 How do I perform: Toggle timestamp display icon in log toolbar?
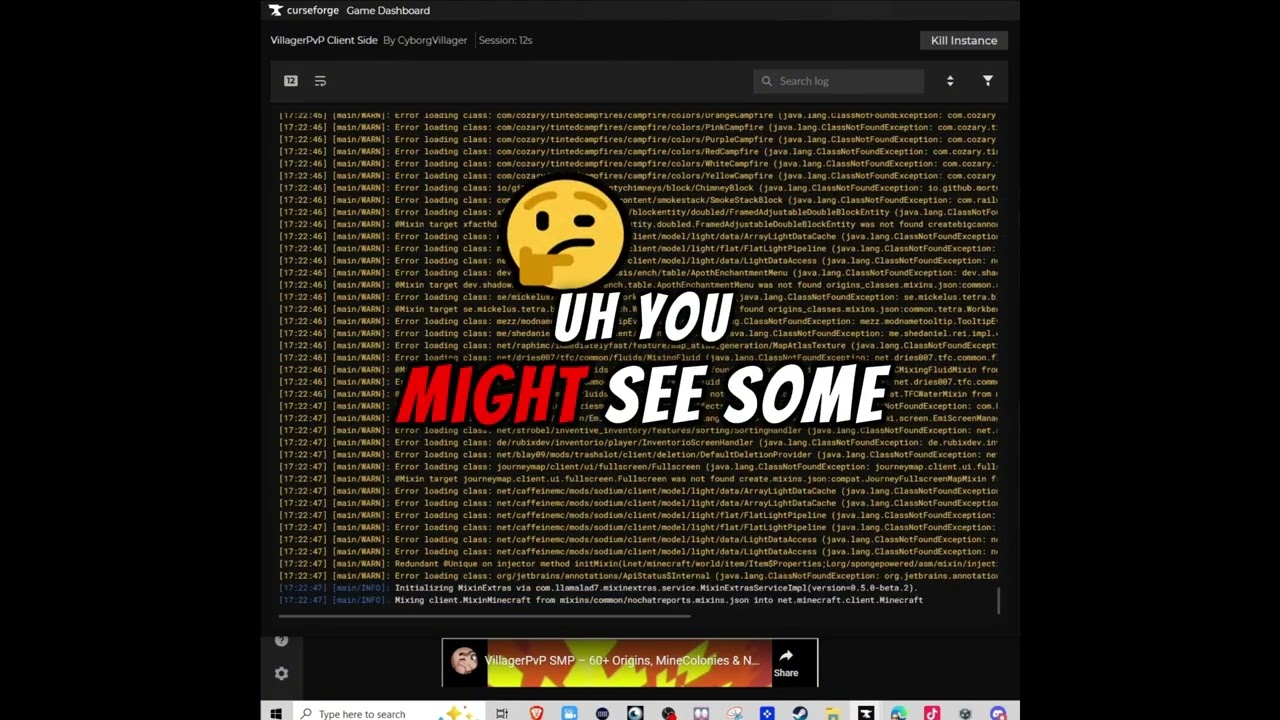click(291, 81)
